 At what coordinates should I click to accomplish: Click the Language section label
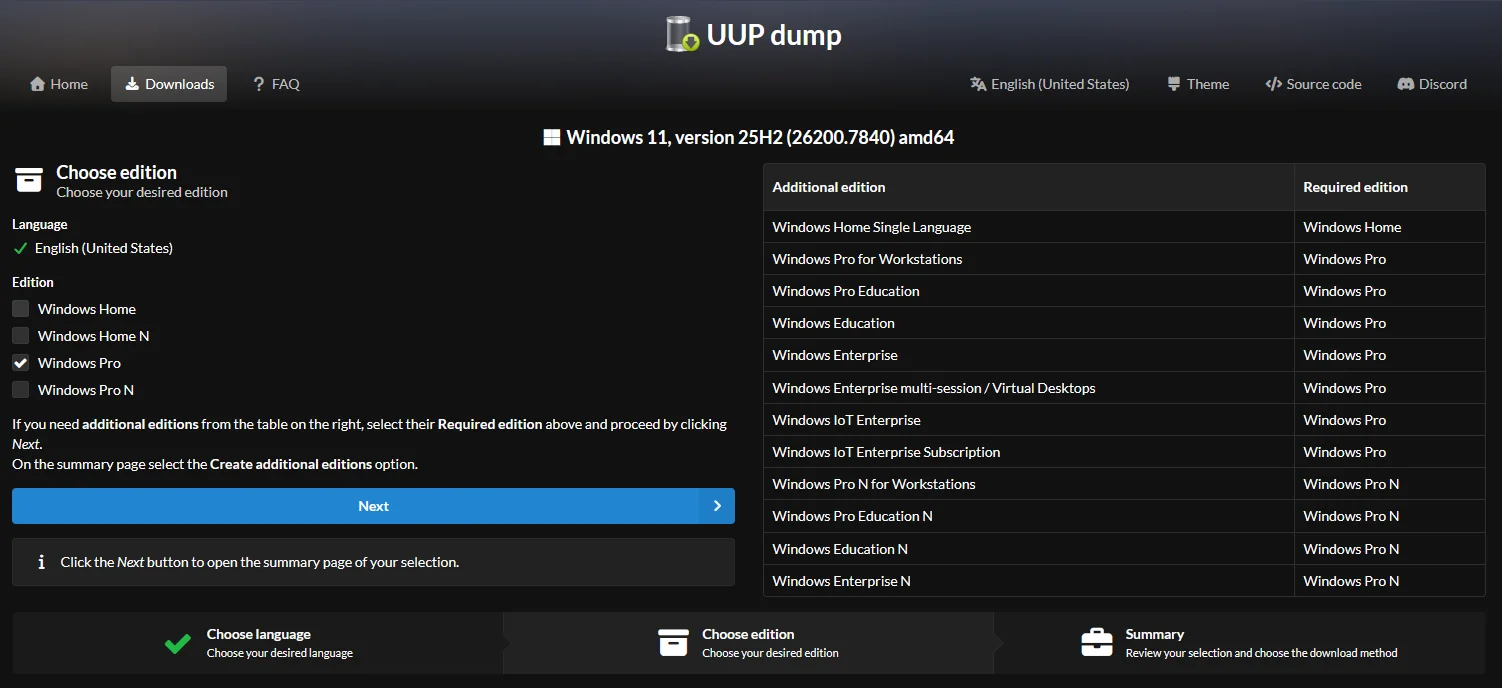(x=40, y=224)
